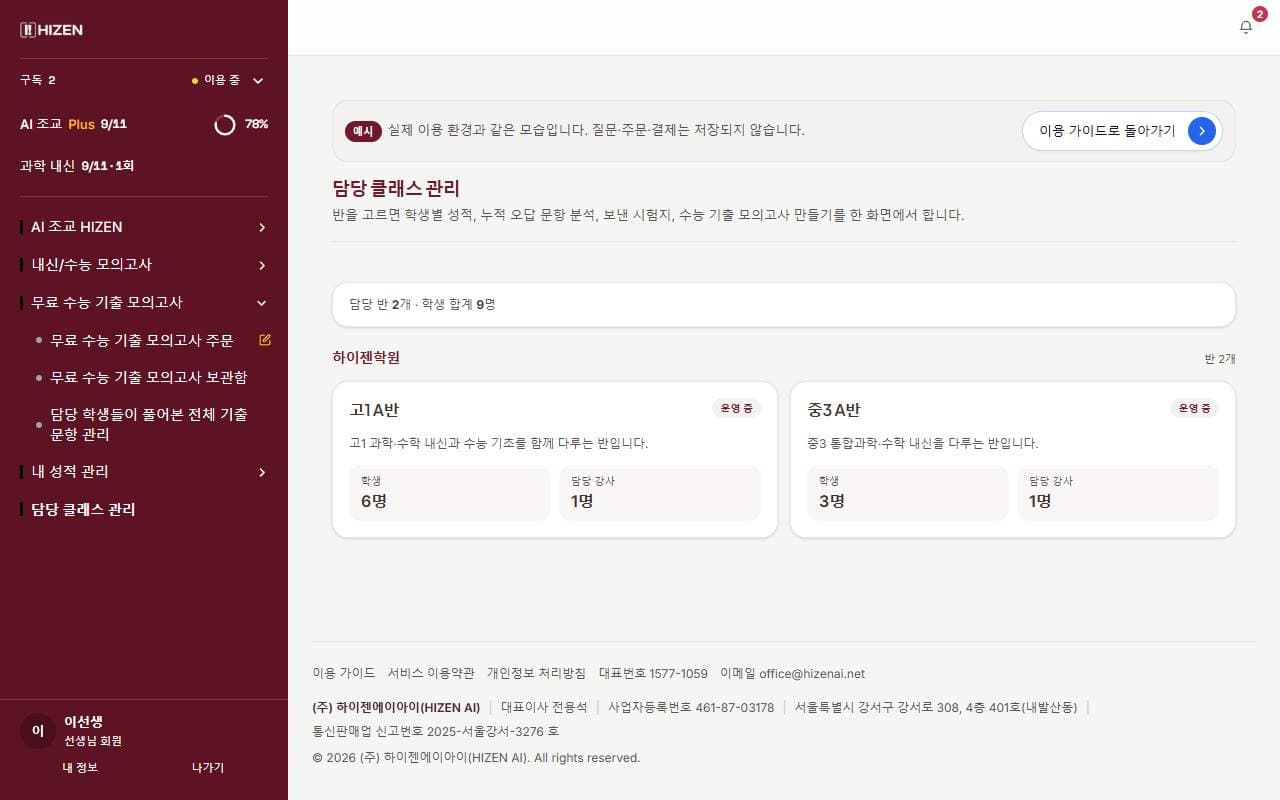
Task: Click the blue arrow in 이용 가이드로 돌아가기
Action: click(1202, 130)
